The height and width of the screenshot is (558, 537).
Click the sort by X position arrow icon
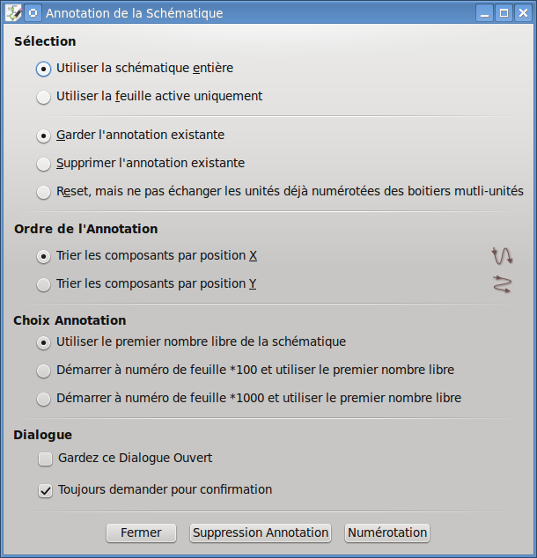502,256
